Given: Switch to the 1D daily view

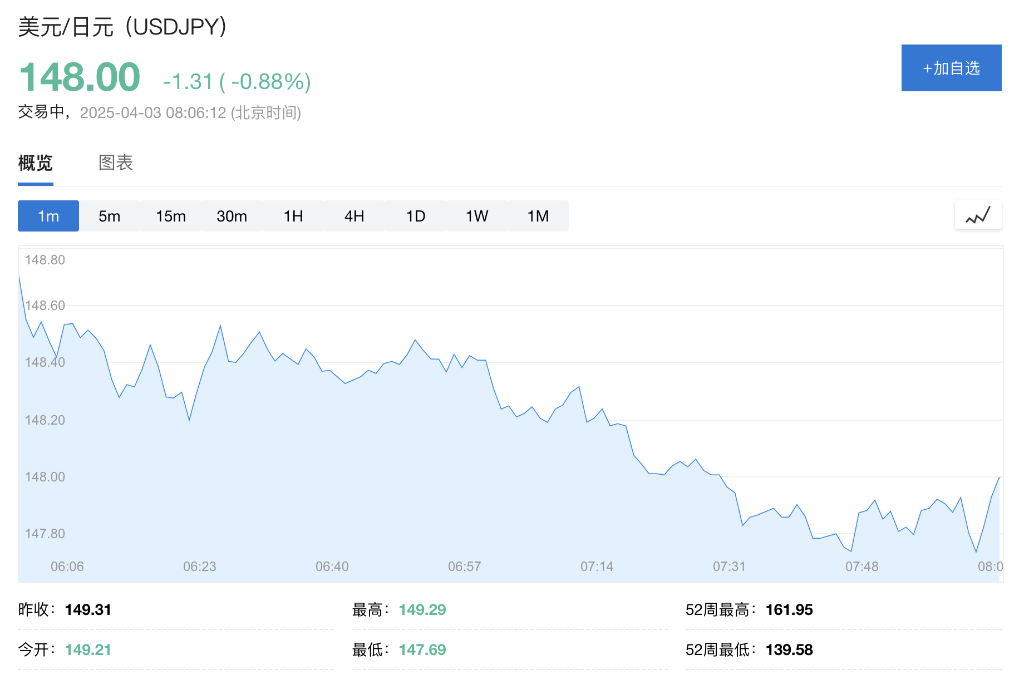Looking at the screenshot, I should pyautogui.click(x=415, y=216).
